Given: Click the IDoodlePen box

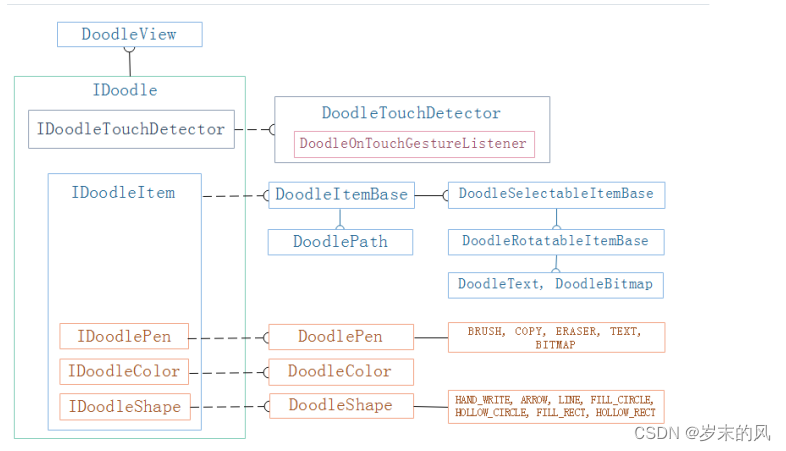Looking at the screenshot, I should [x=124, y=336].
